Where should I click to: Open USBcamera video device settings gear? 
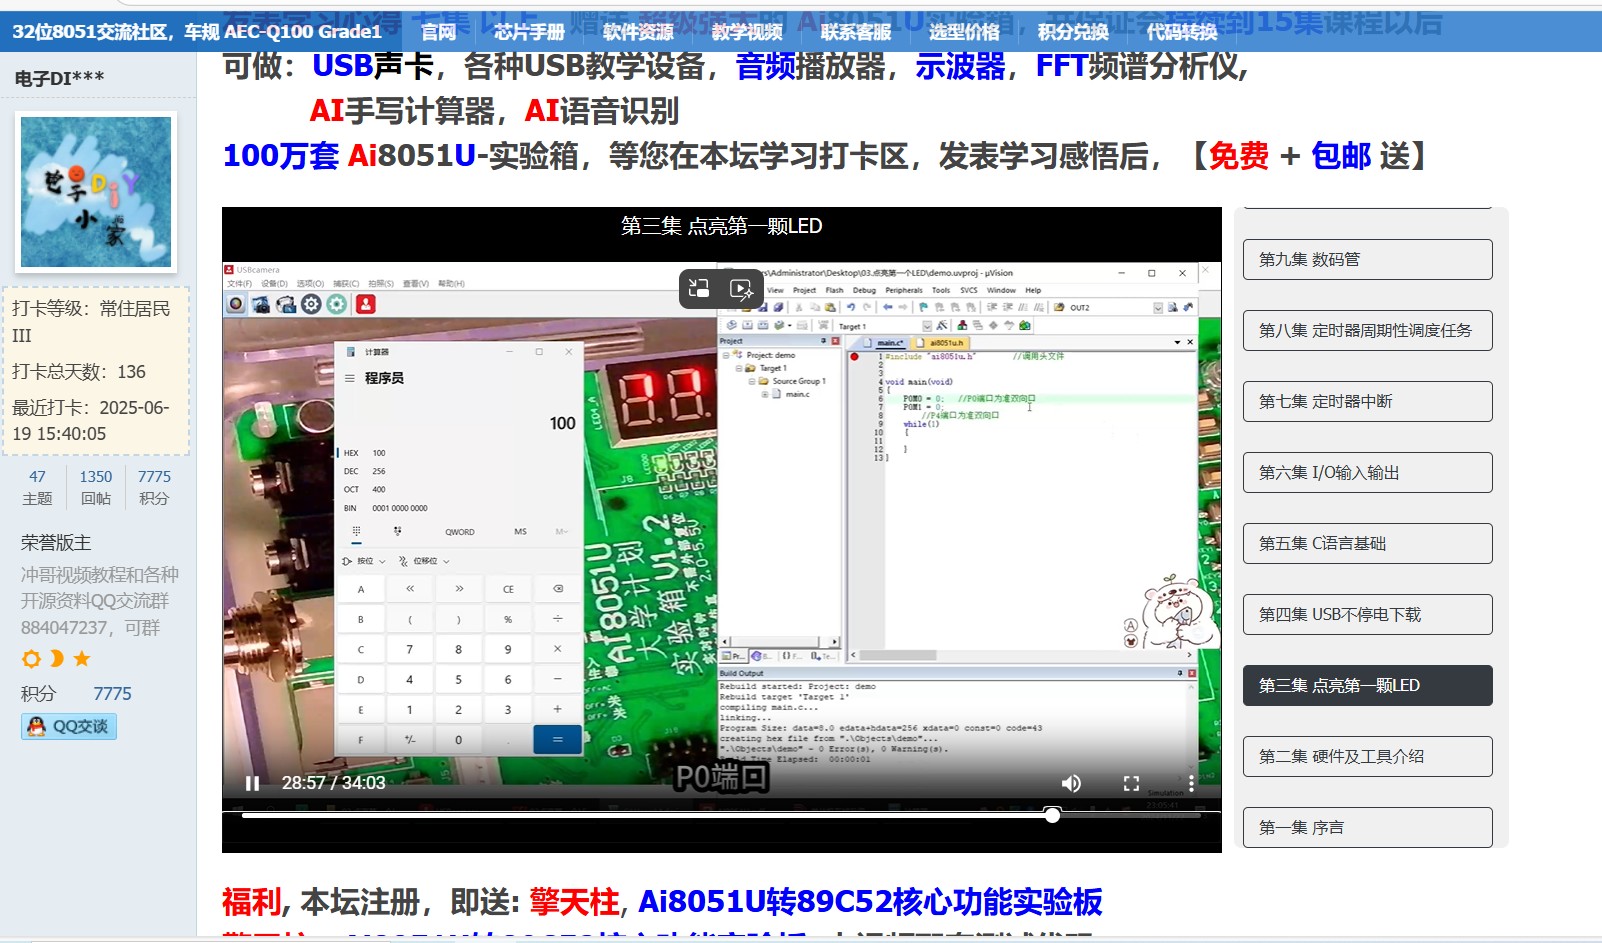tap(310, 304)
